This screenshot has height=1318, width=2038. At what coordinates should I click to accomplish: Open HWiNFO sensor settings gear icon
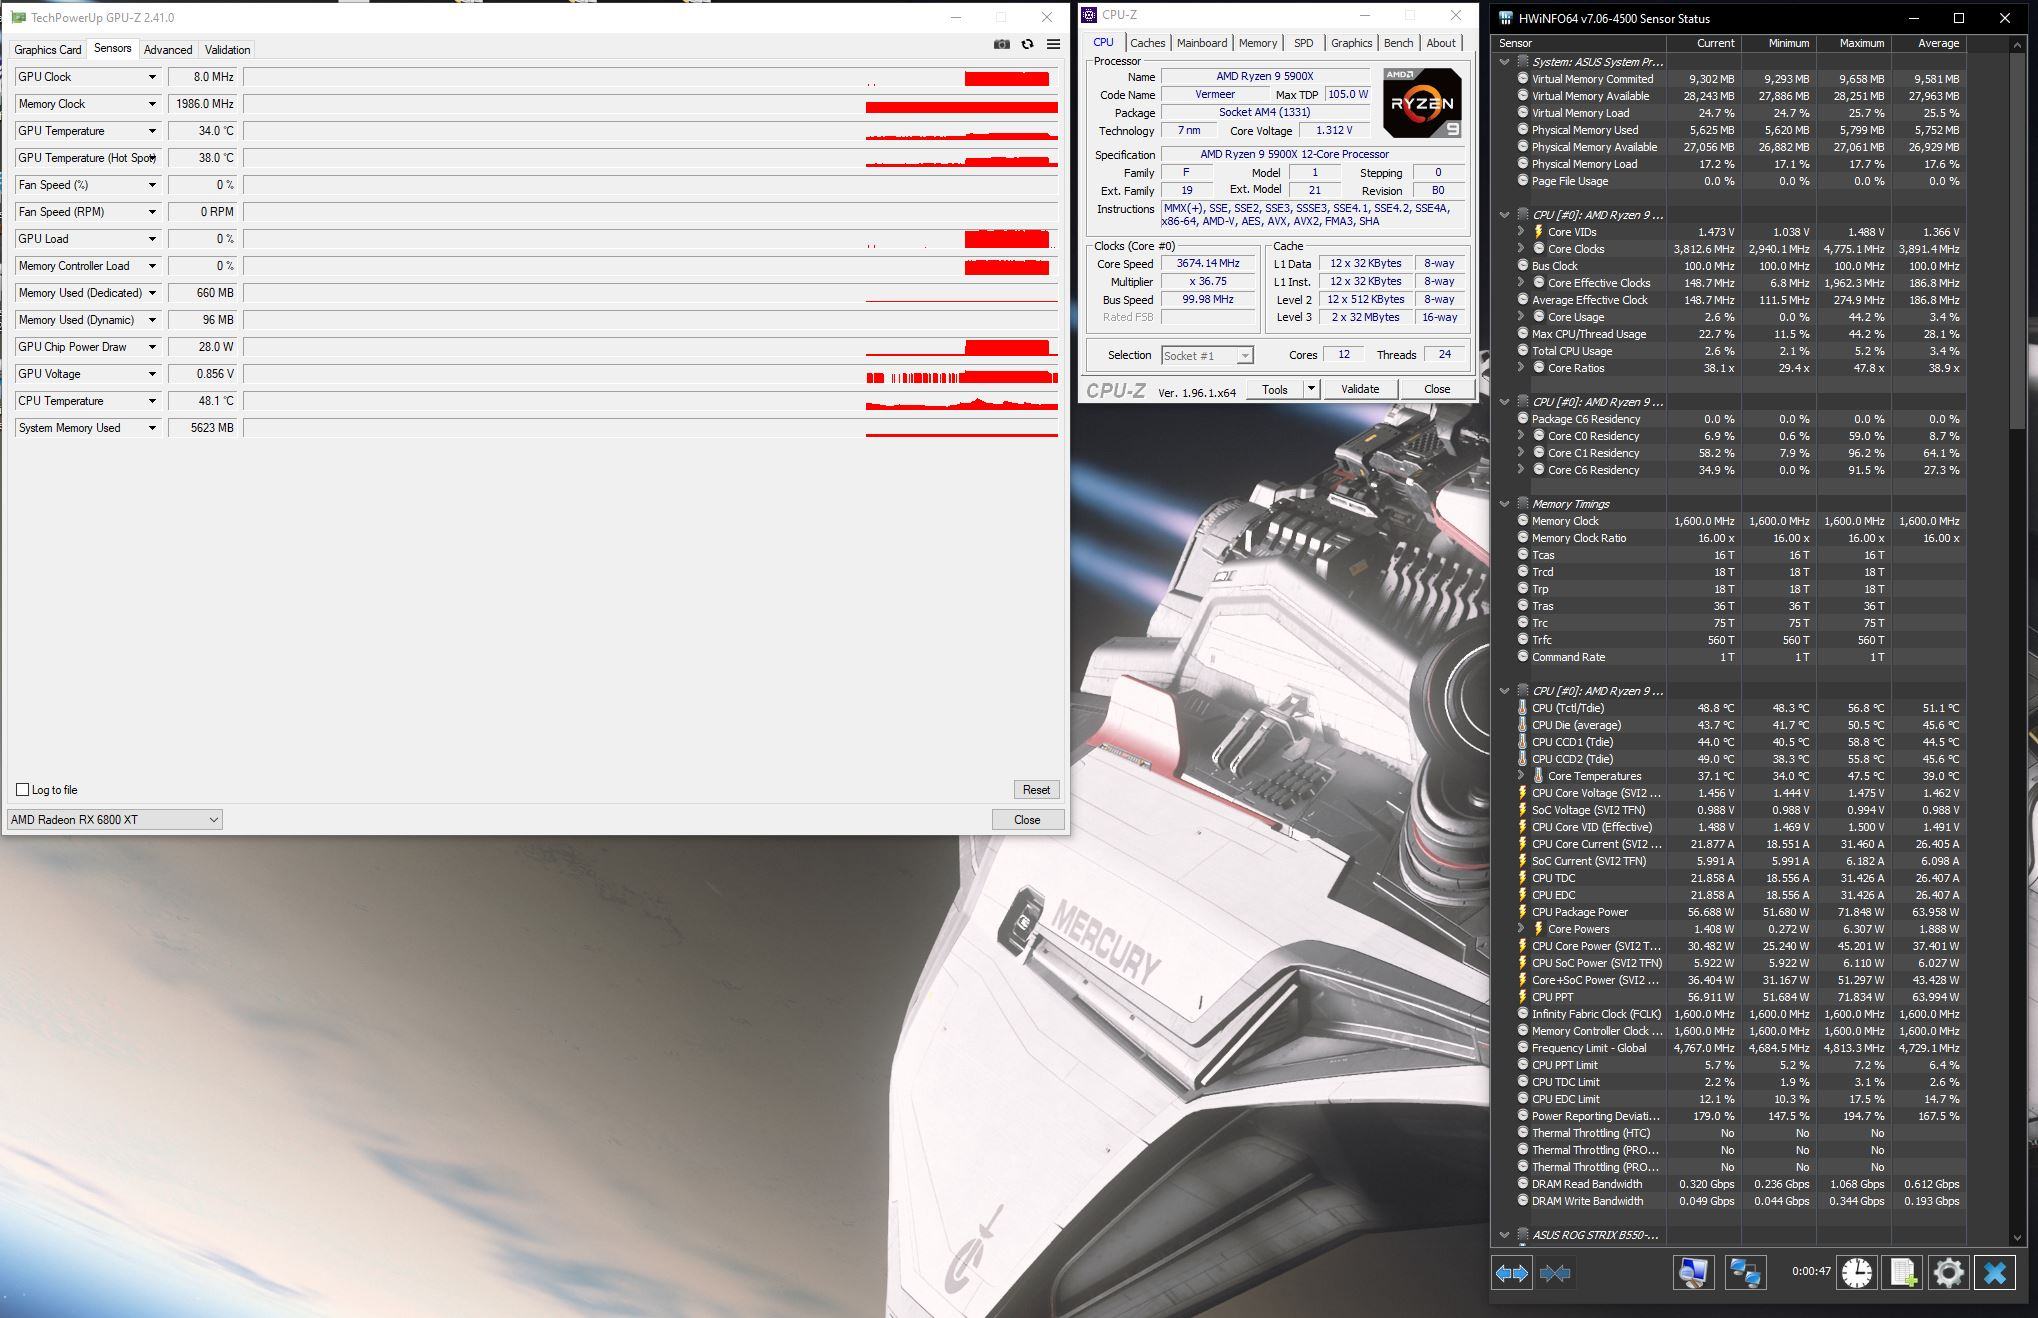(1949, 1273)
